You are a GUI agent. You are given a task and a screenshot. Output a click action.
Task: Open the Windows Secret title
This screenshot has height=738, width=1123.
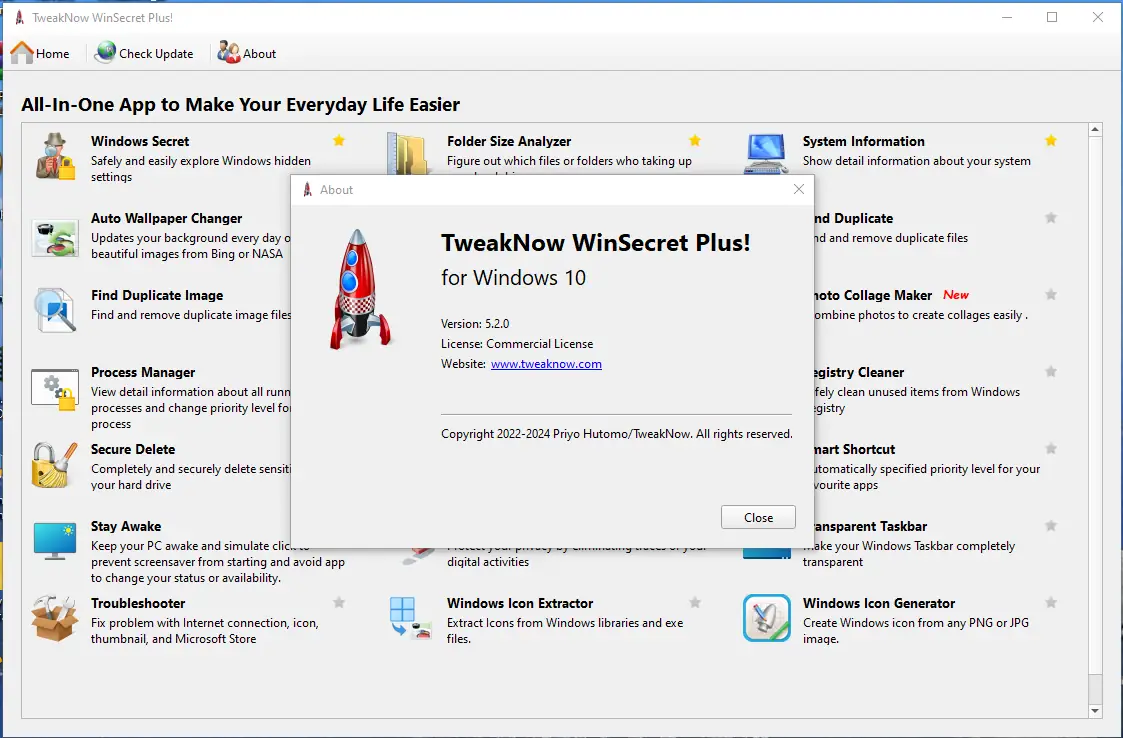click(140, 141)
